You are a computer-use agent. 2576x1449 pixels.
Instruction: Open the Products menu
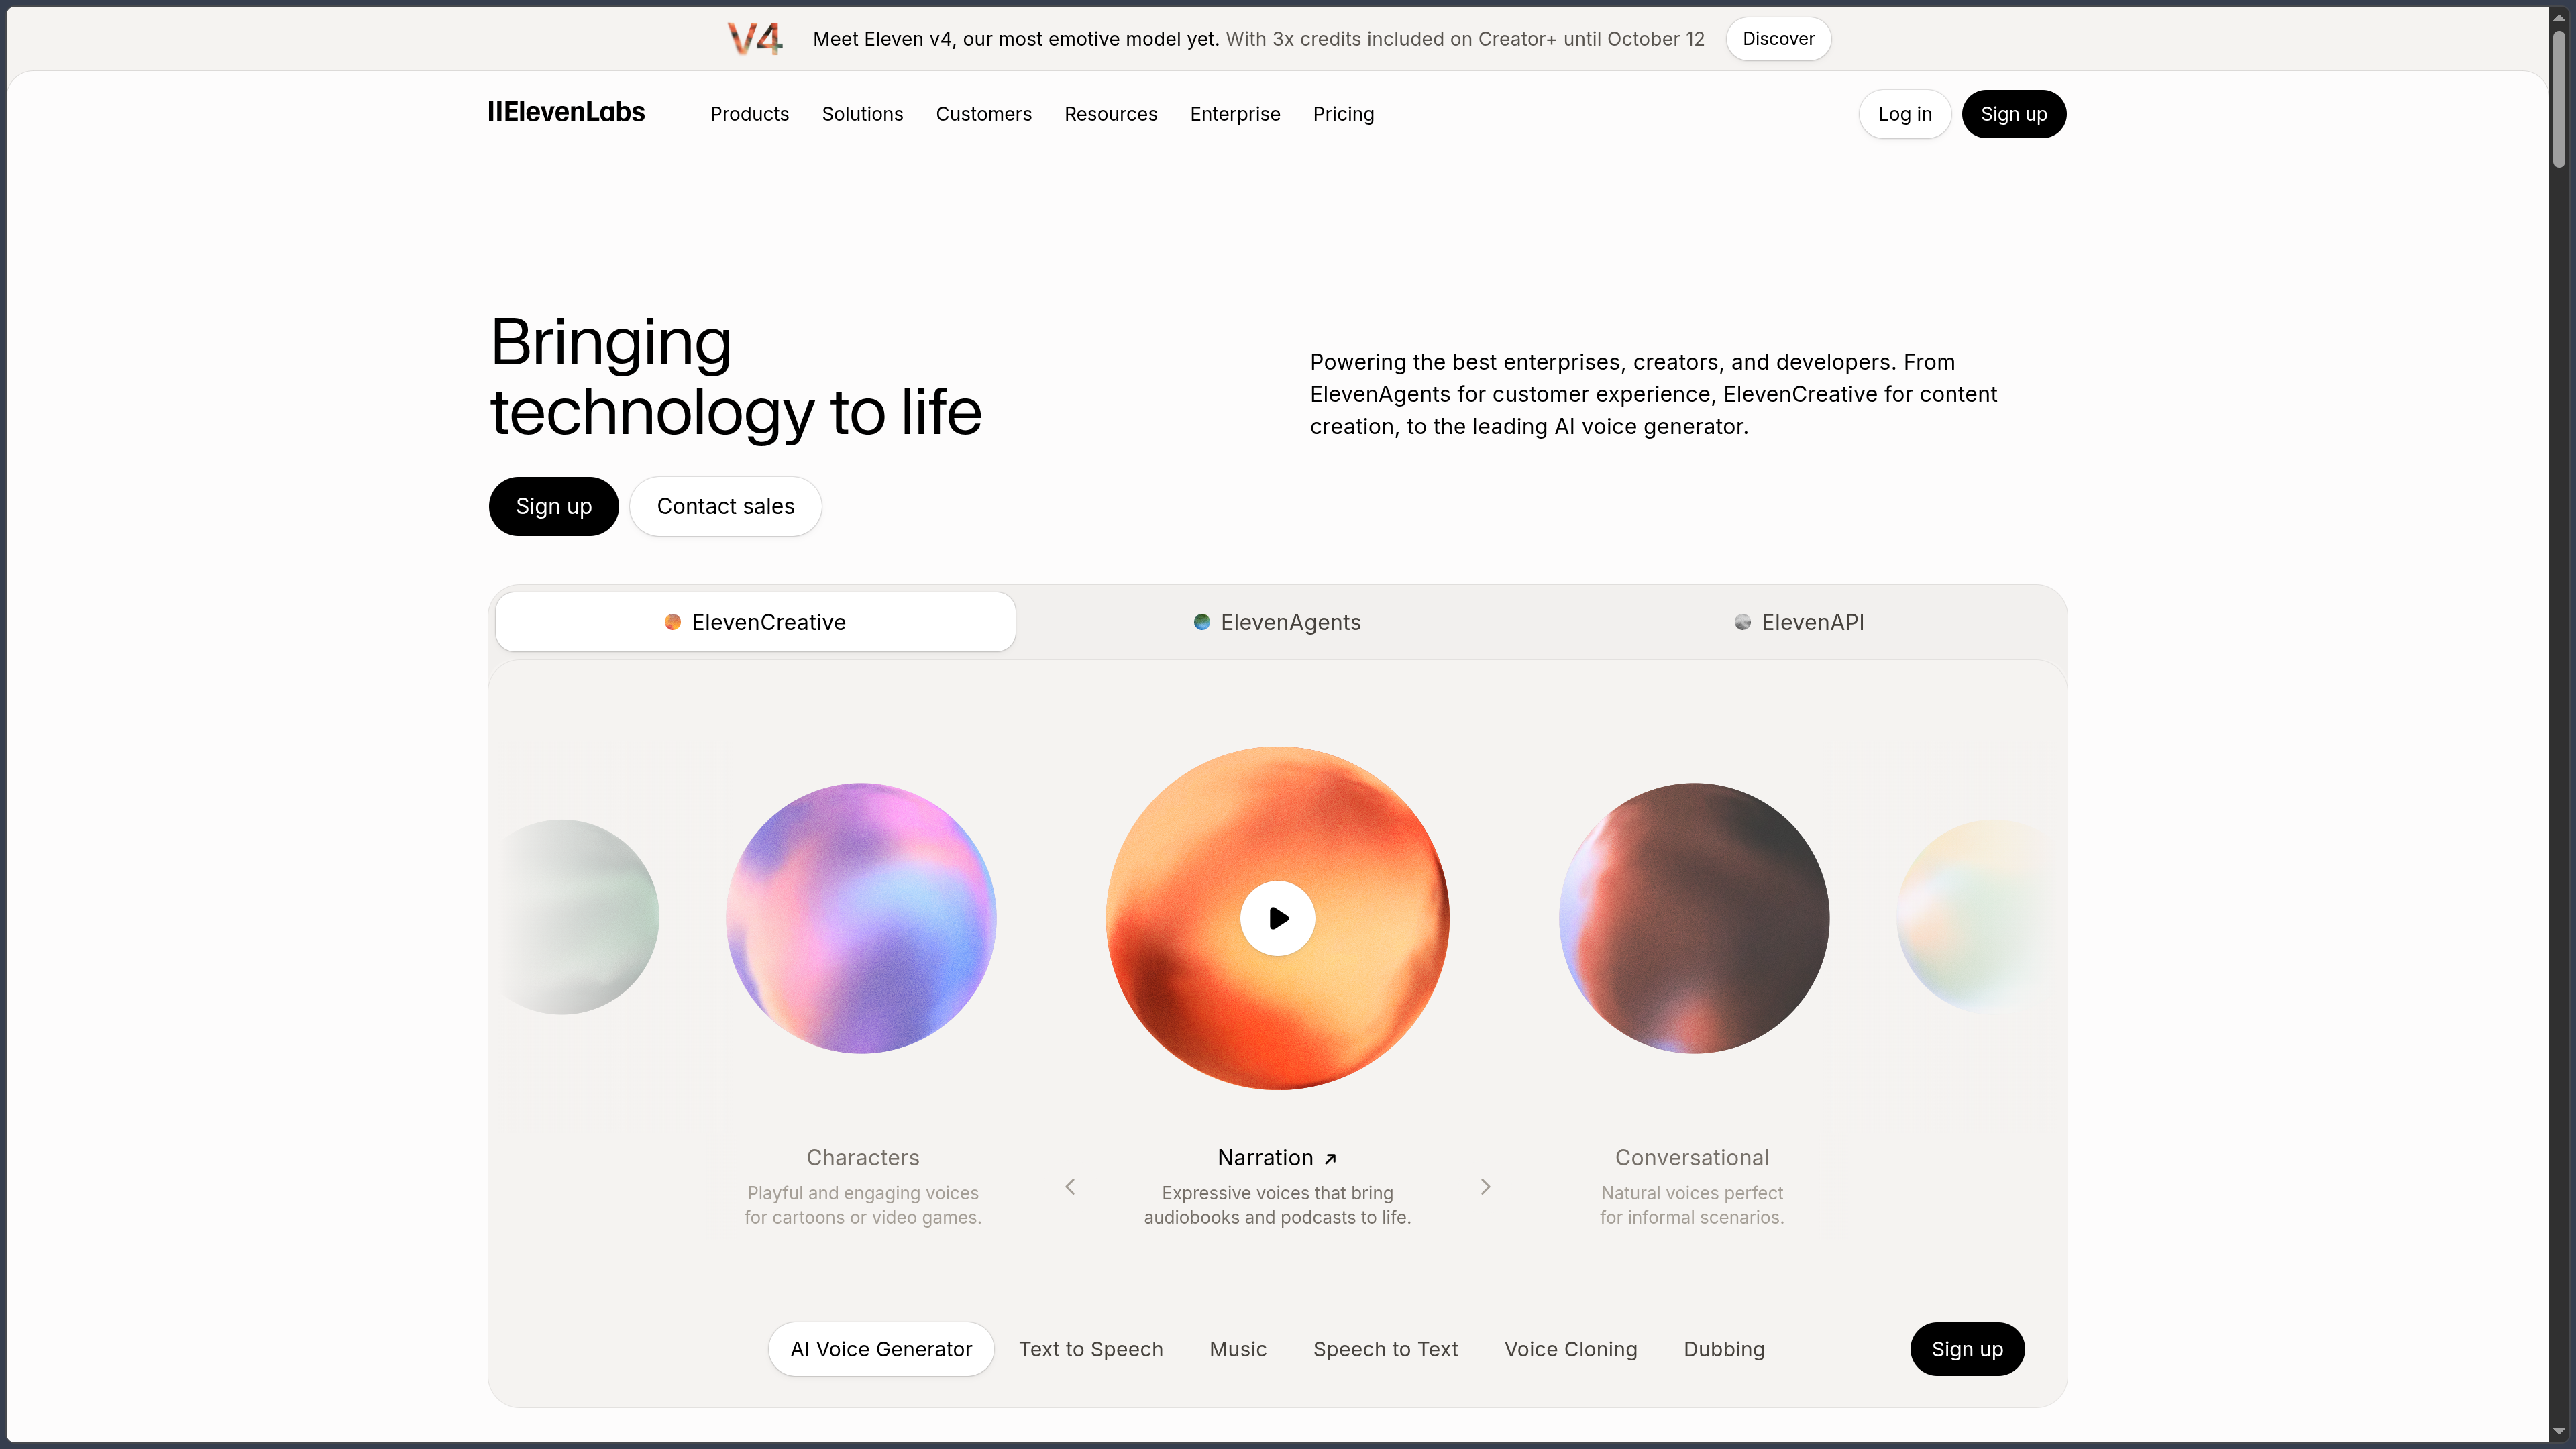tap(749, 114)
